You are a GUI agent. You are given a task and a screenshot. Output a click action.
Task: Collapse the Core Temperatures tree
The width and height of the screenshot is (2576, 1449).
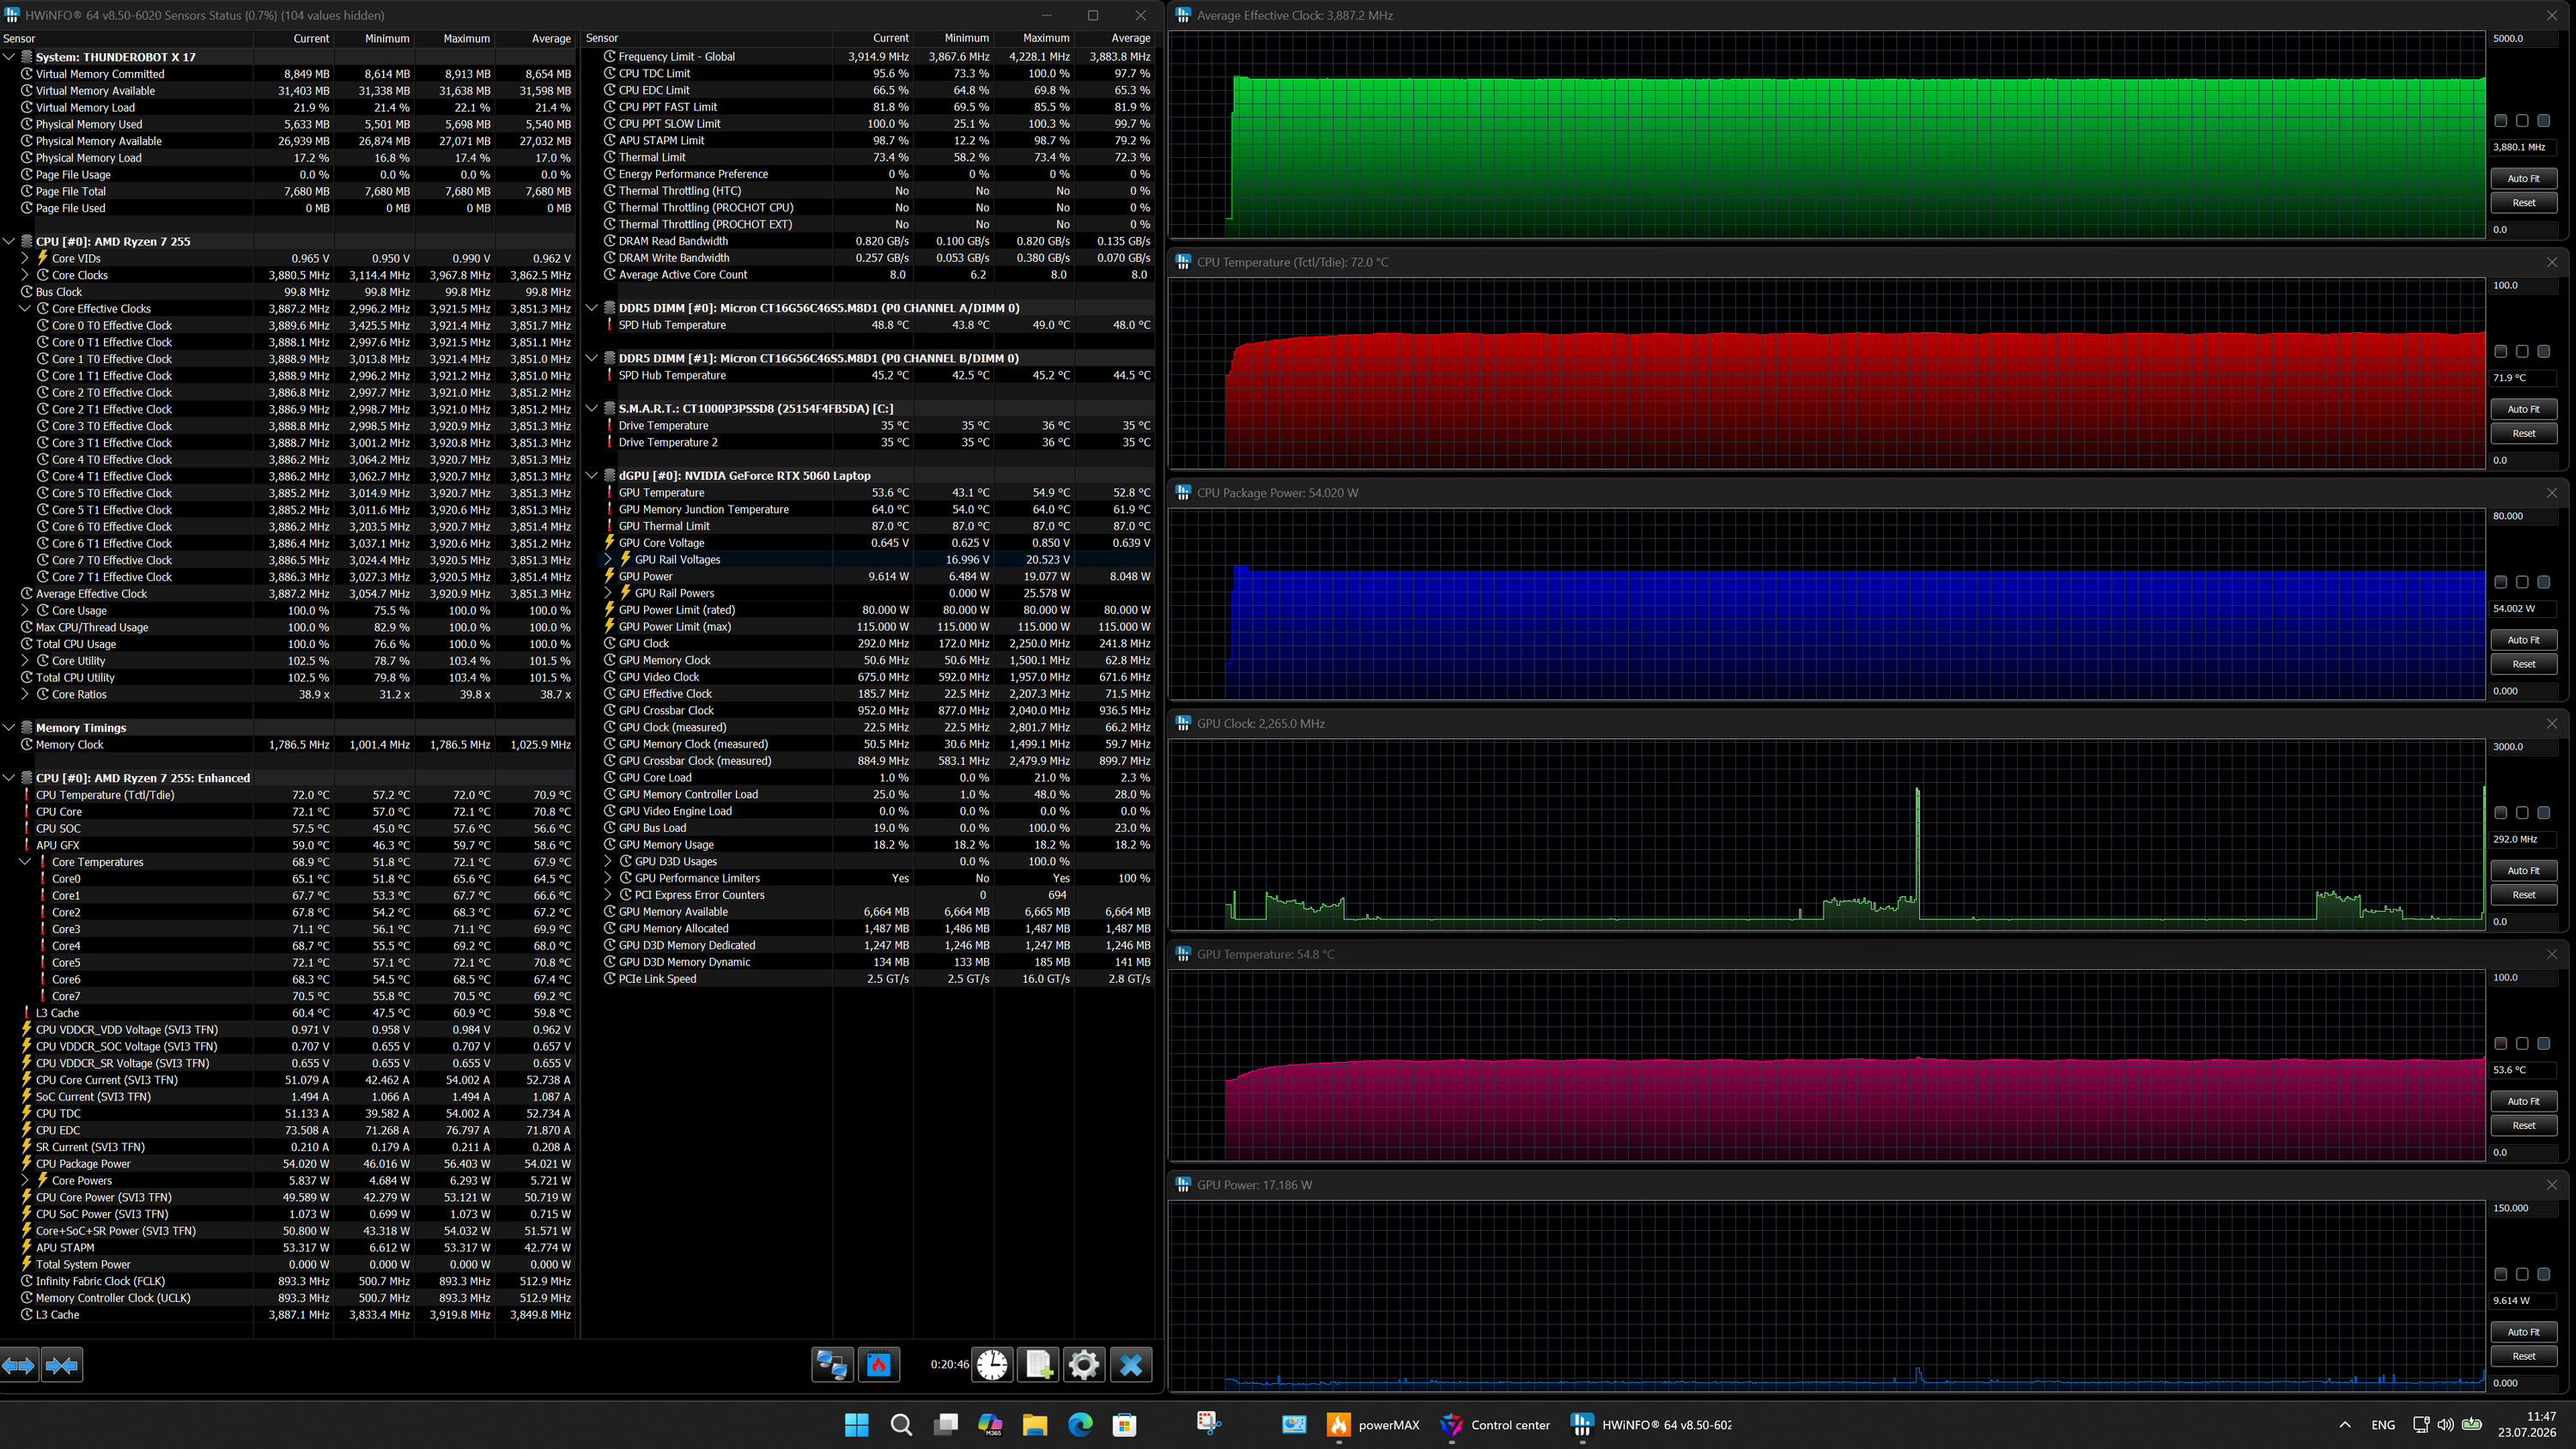point(26,862)
